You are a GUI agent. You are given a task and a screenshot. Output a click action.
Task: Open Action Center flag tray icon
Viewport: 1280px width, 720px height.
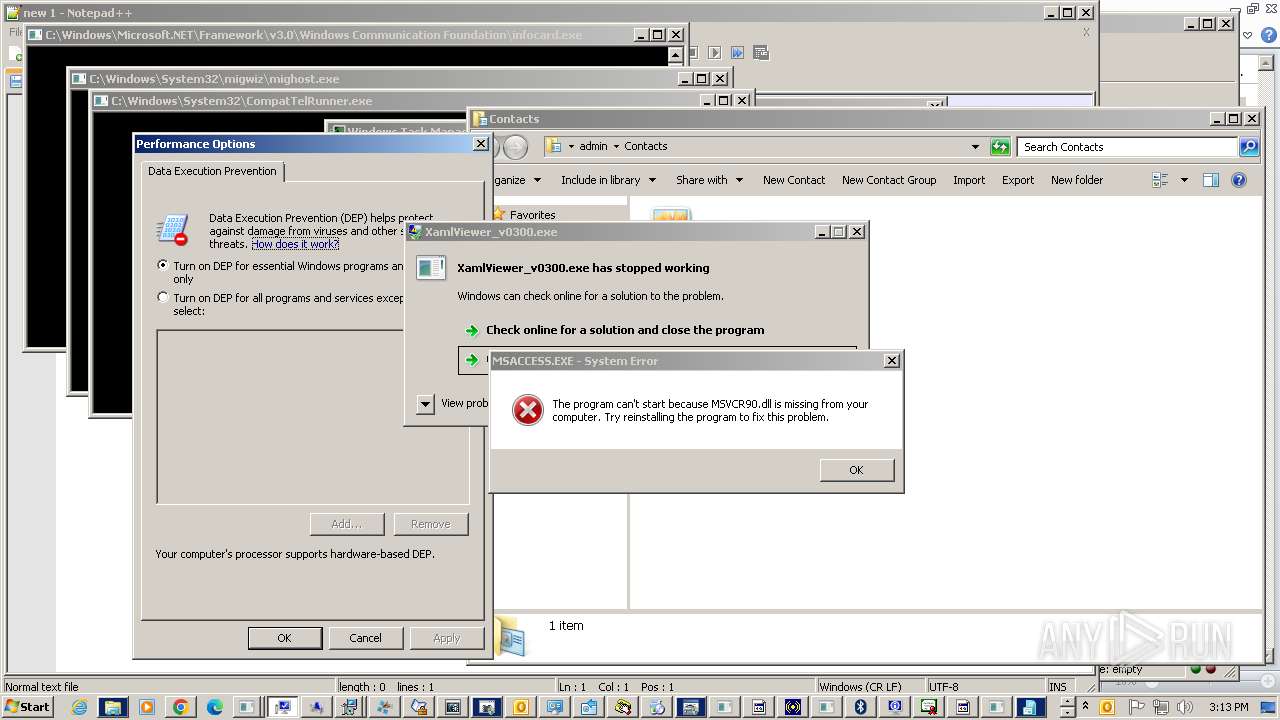pos(1136,707)
